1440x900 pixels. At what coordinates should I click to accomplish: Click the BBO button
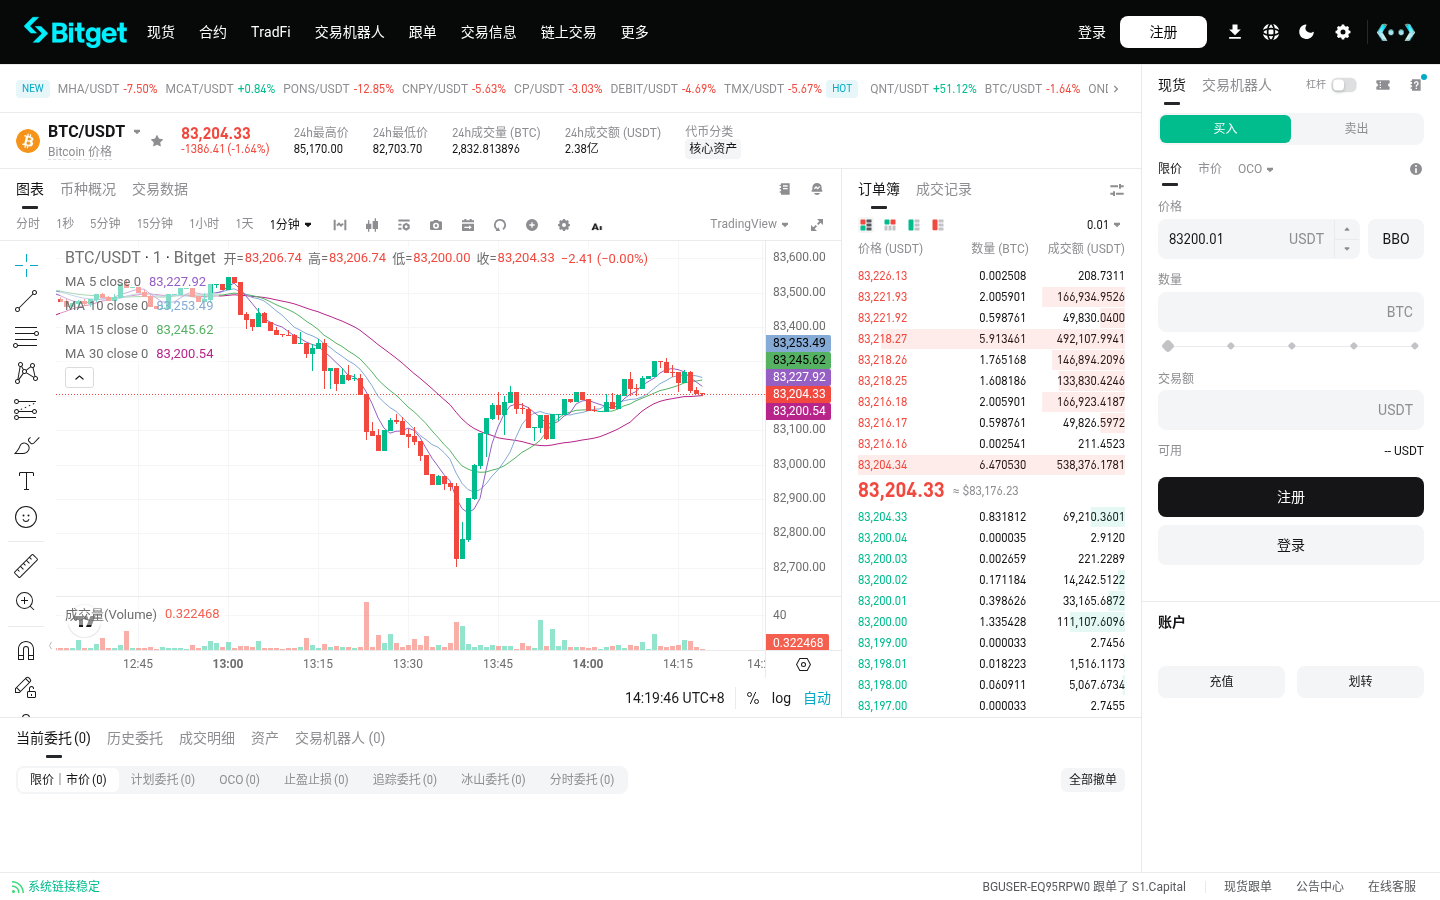coord(1396,239)
